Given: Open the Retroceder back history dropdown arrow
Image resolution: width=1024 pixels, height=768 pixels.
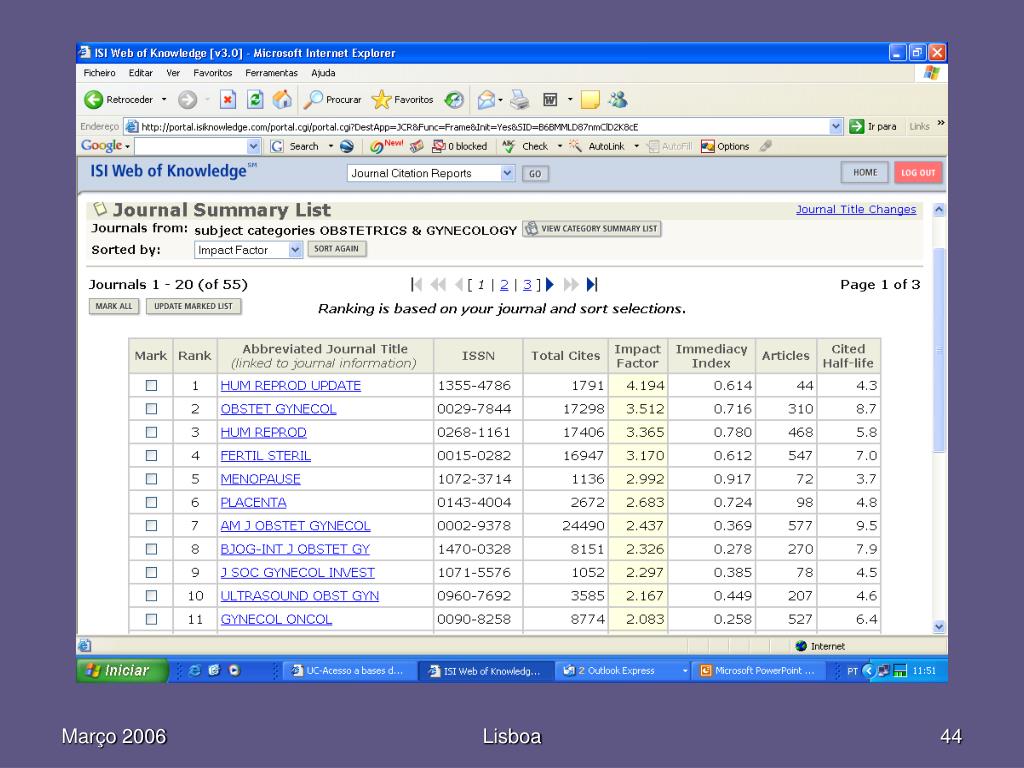Looking at the screenshot, I should [164, 99].
